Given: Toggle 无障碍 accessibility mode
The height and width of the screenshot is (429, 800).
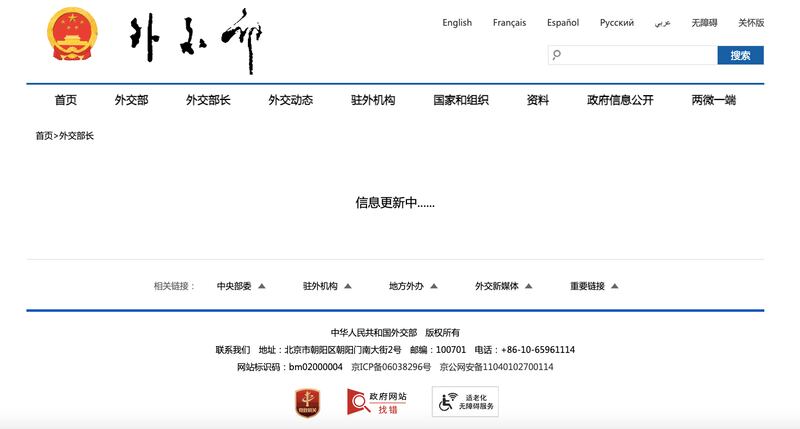Looking at the screenshot, I should (x=705, y=23).
